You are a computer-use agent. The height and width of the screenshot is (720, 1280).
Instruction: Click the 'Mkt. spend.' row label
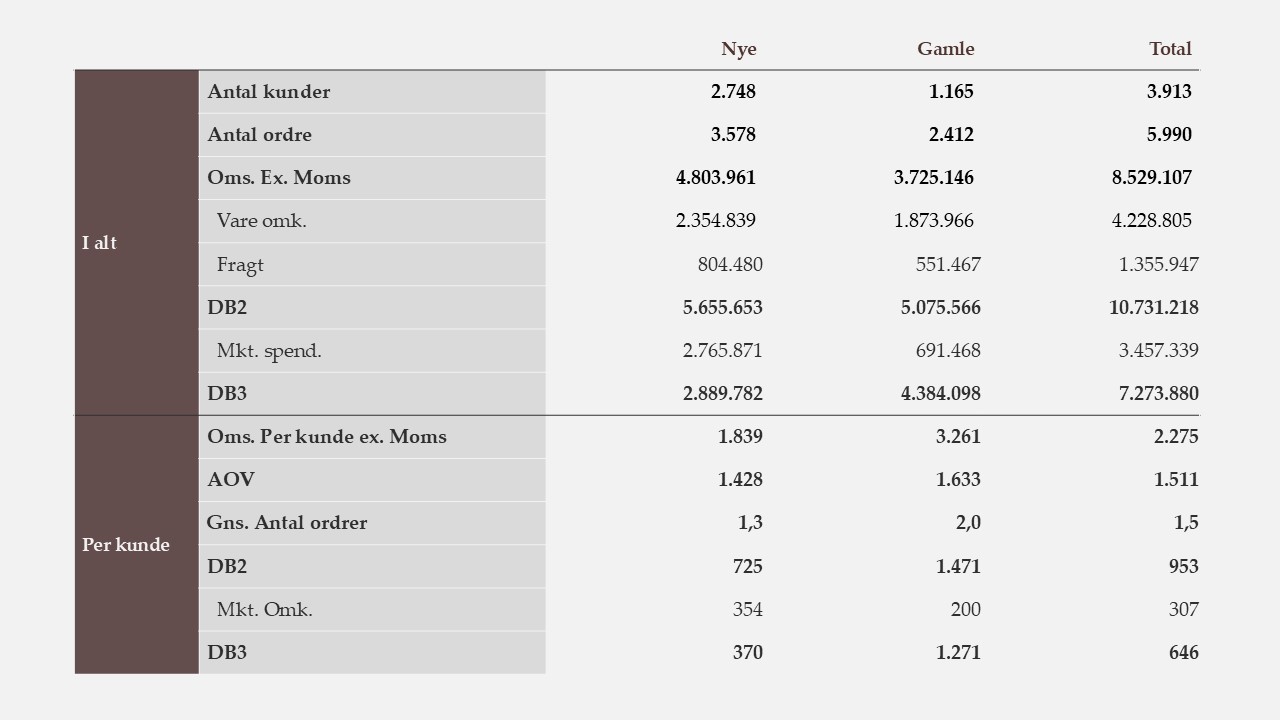tap(269, 351)
